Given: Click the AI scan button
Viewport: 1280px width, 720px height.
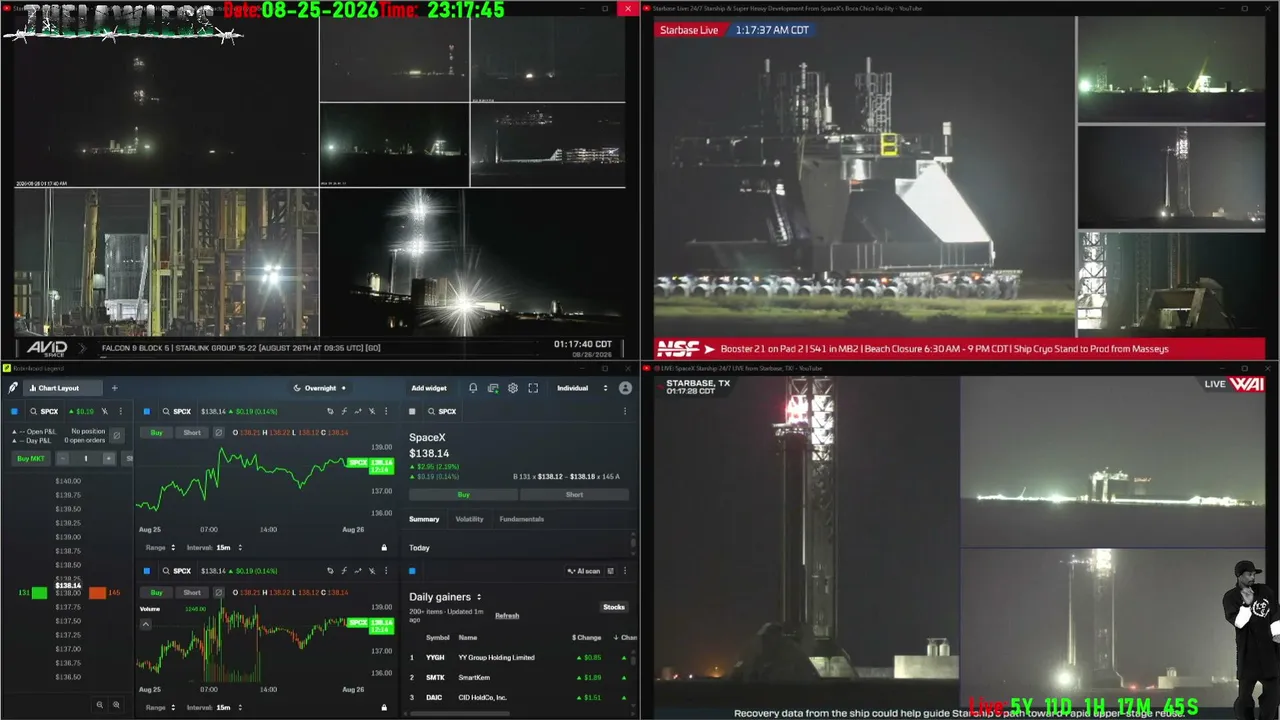Looking at the screenshot, I should (x=585, y=571).
